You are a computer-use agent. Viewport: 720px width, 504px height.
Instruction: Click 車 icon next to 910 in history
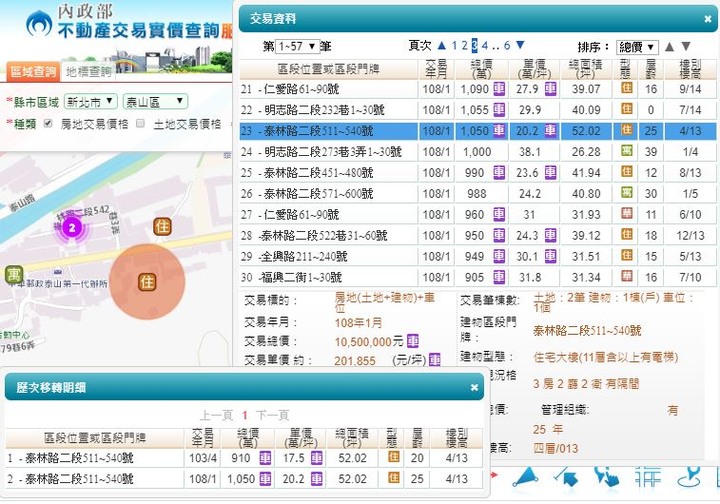tap(265, 458)
